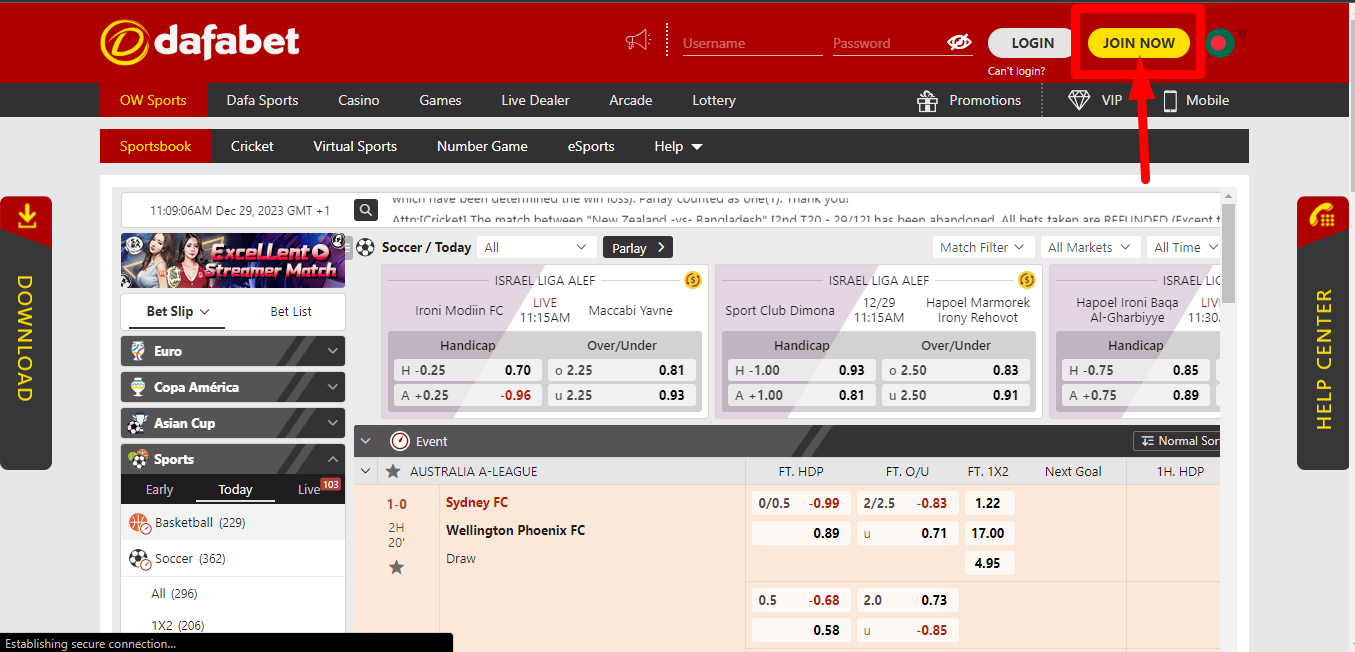Click the Dafabet logo
The height and width of the screenshot is (652, 1355).
200,42
